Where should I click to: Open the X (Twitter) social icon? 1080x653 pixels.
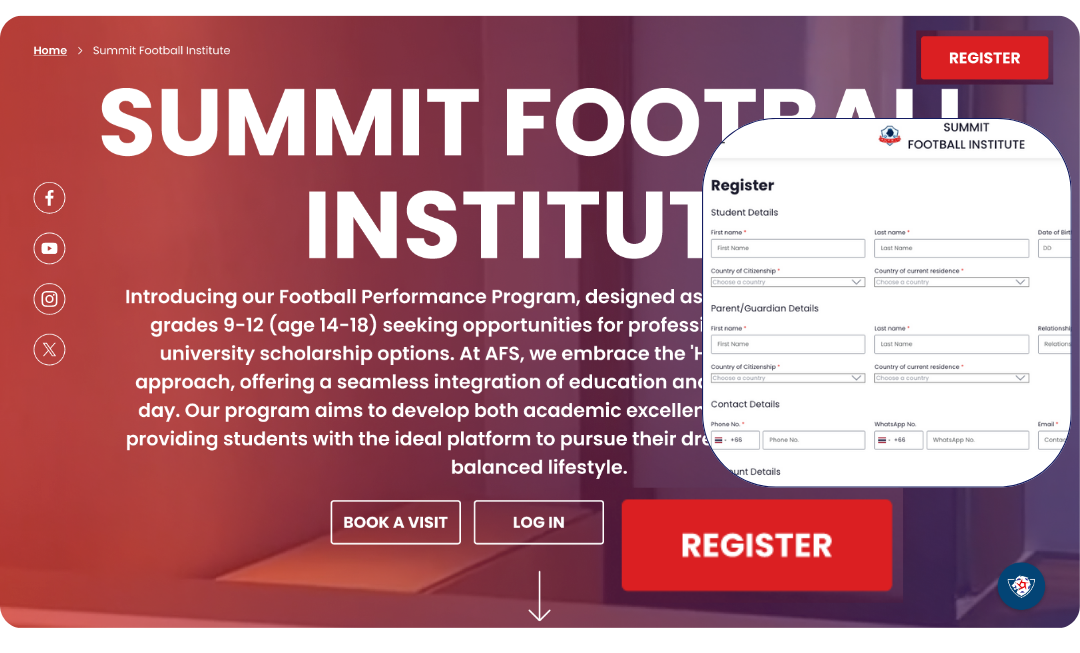(49, 348)
